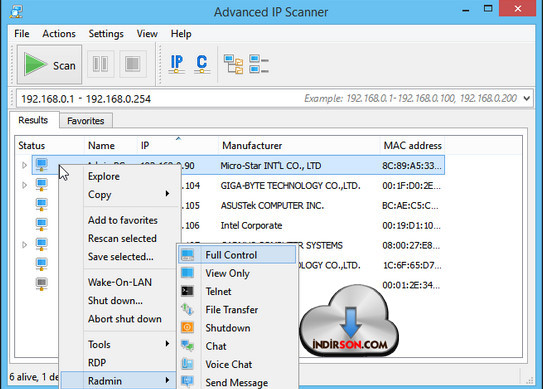Image resolution: width=543 pixels, height=389 pixels.
Task: Click the Stop scan toolbar button
Action: coord(133,64)
